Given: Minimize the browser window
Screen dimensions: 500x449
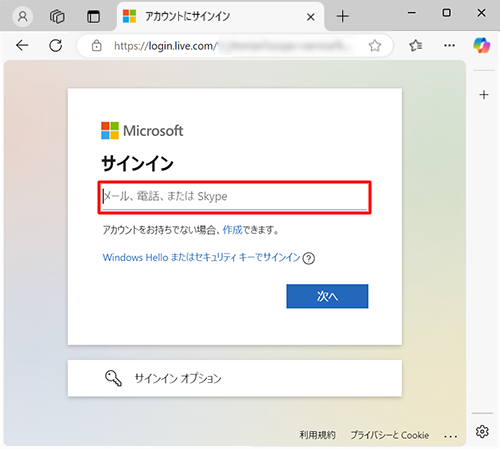Looking at the screenshot, I should click(412, 13).
